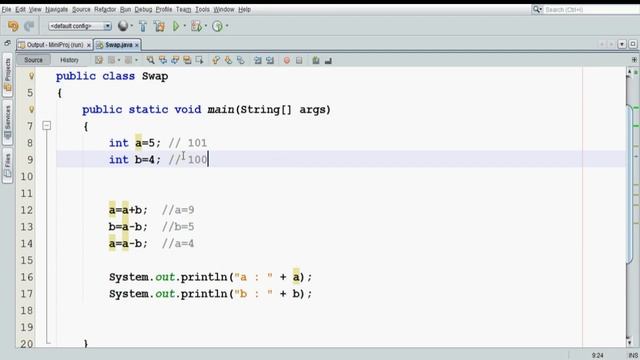Open the Run menu
The width and height of the screenshot is (640, 360).
pyautogui.click(x=125, y=9)
